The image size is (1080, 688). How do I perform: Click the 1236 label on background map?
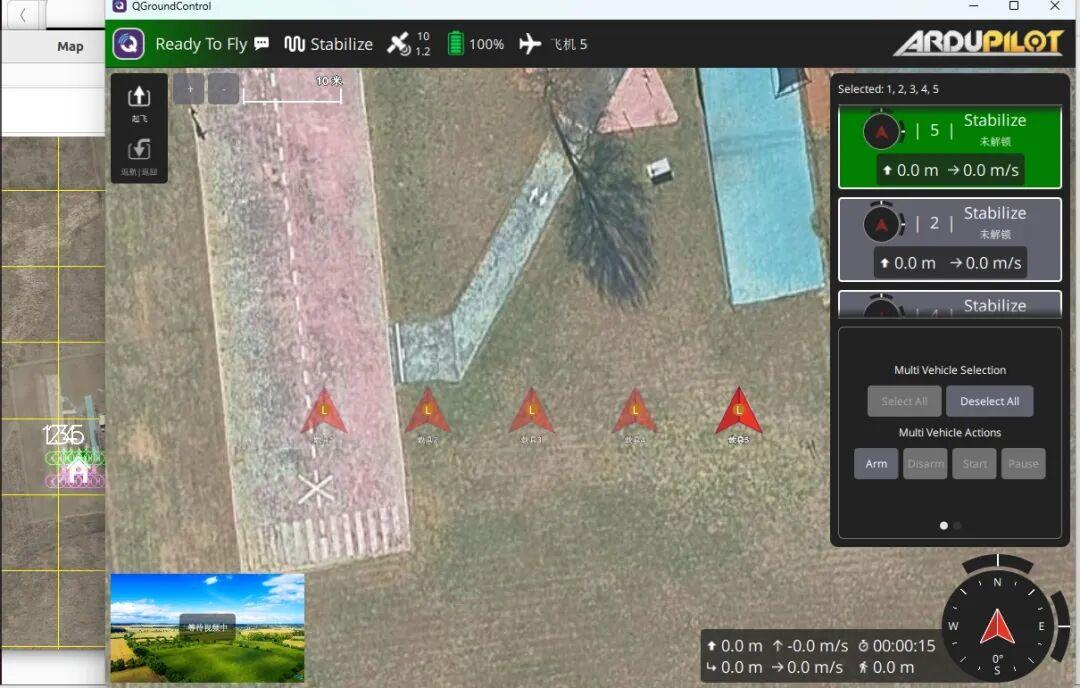click(63, 435)
